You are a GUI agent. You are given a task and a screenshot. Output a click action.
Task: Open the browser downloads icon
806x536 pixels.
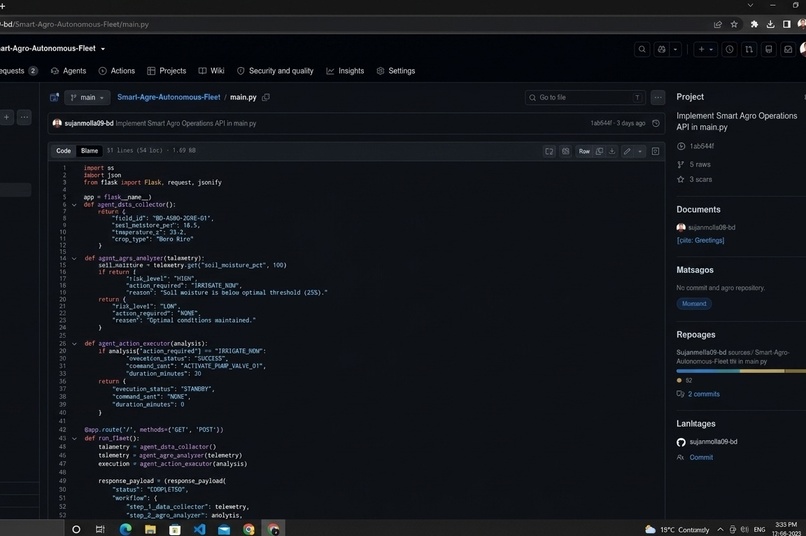click(770, 24)
